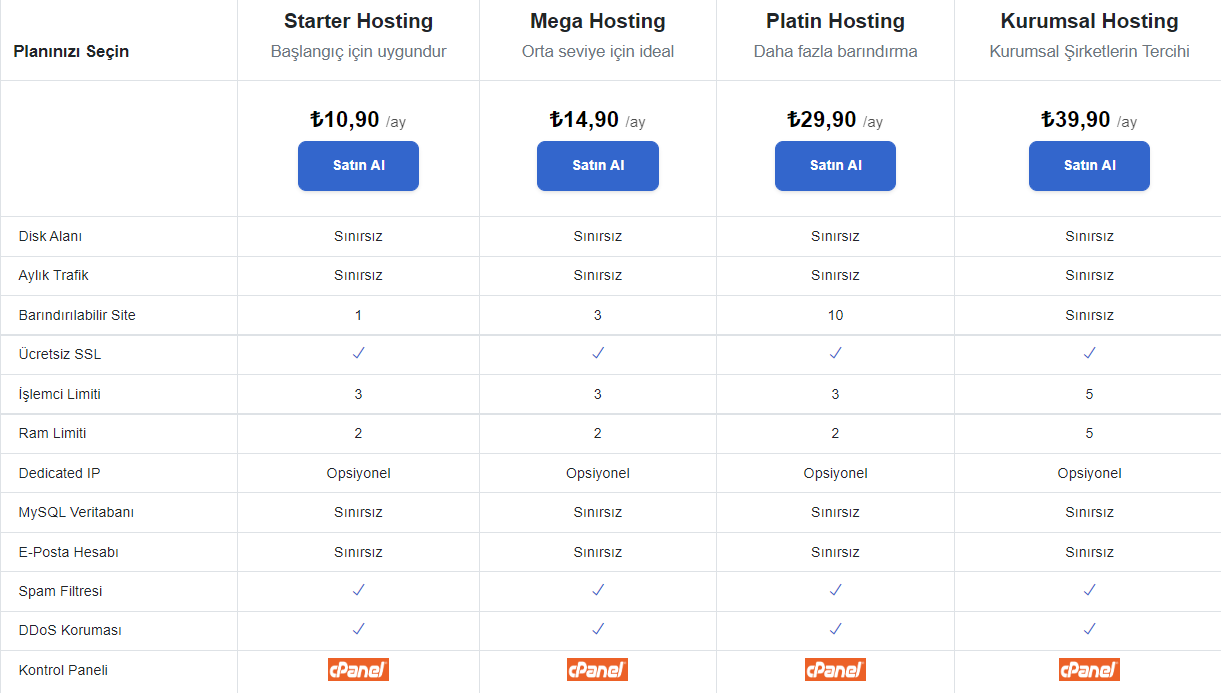Click the Planınızı Seçin heading
Image resolution: width=1221 pixels, height=693 pixels.
tap(71, 52)
